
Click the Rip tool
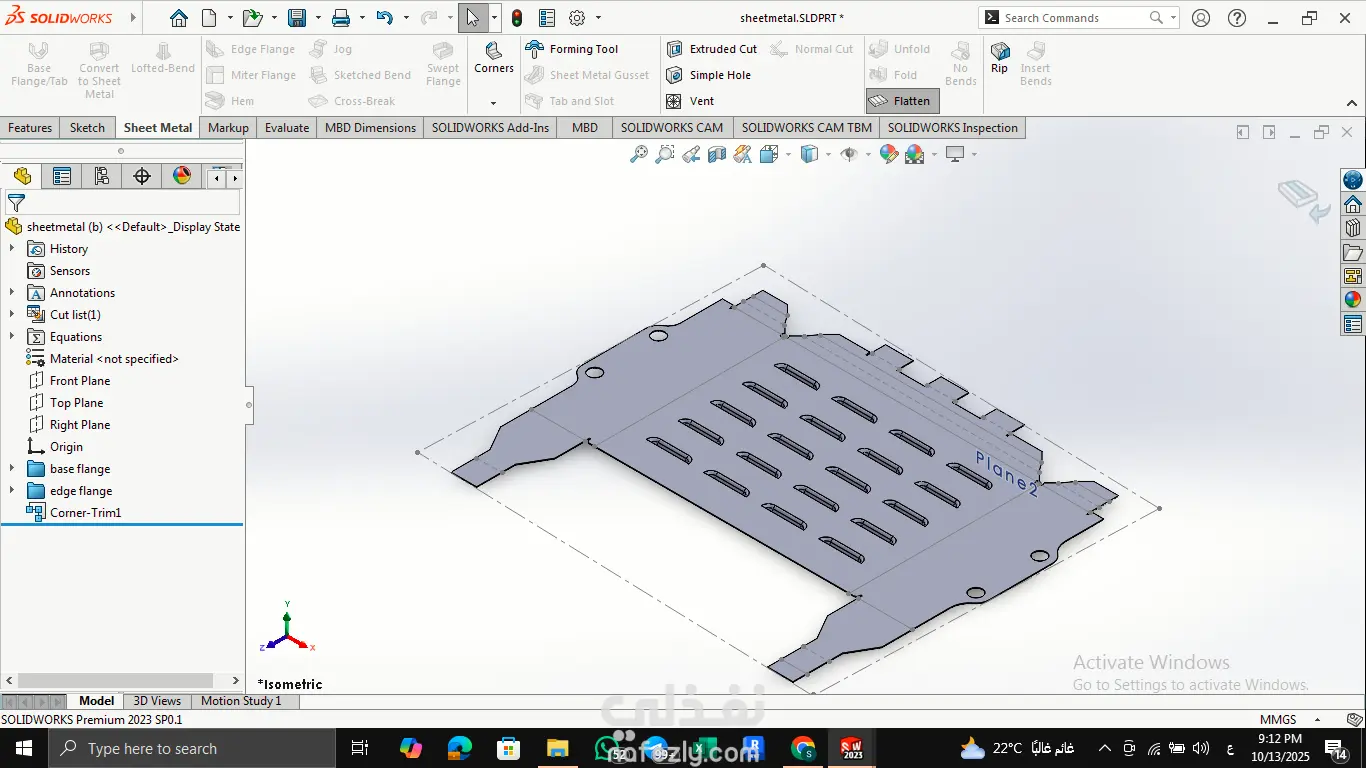click(x=999, y=56)
